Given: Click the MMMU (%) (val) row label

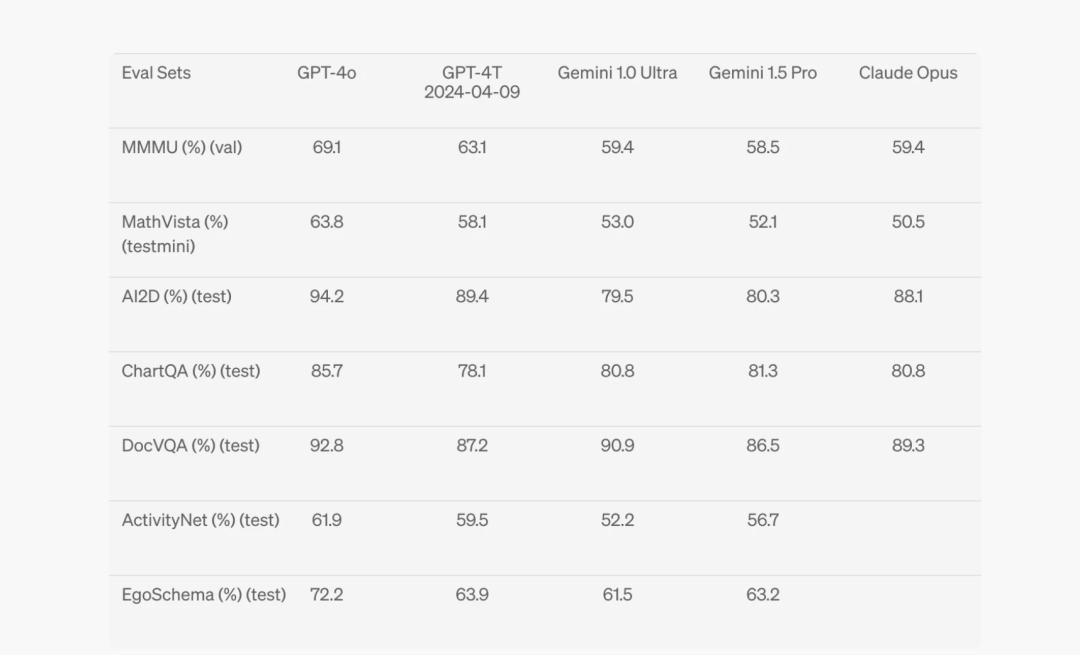Looking at the screenshot, I should [182, 147].
